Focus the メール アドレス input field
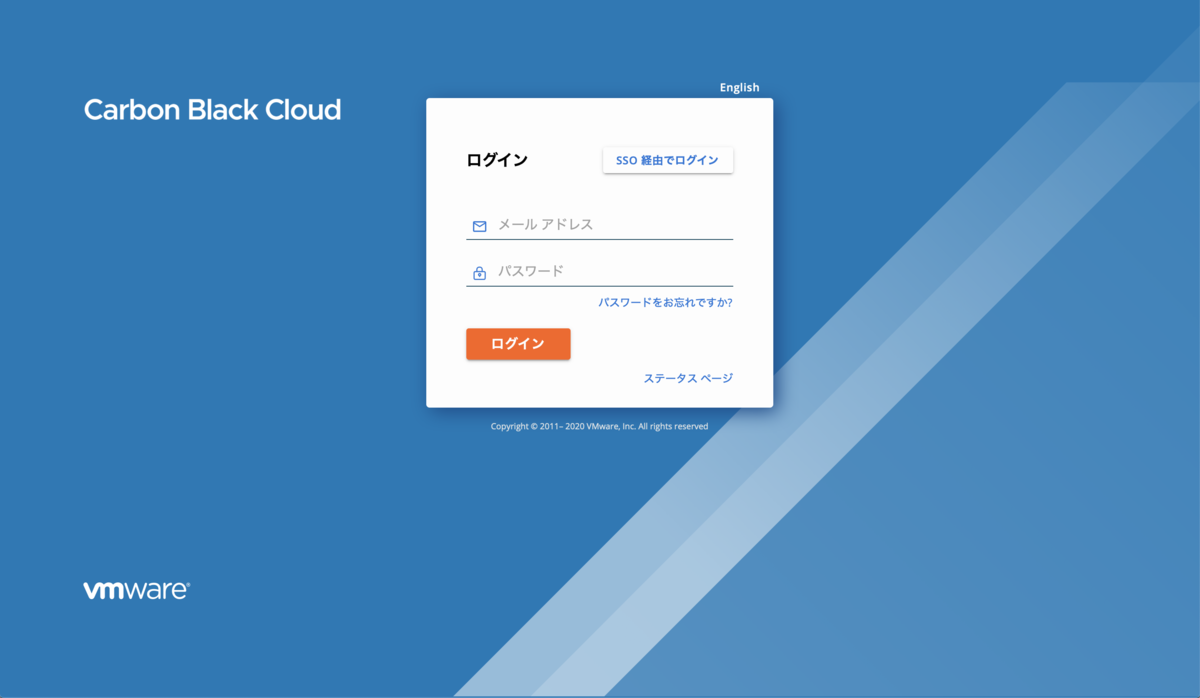The height and width of the screenshot is (698, 1200). click(600, 225)
